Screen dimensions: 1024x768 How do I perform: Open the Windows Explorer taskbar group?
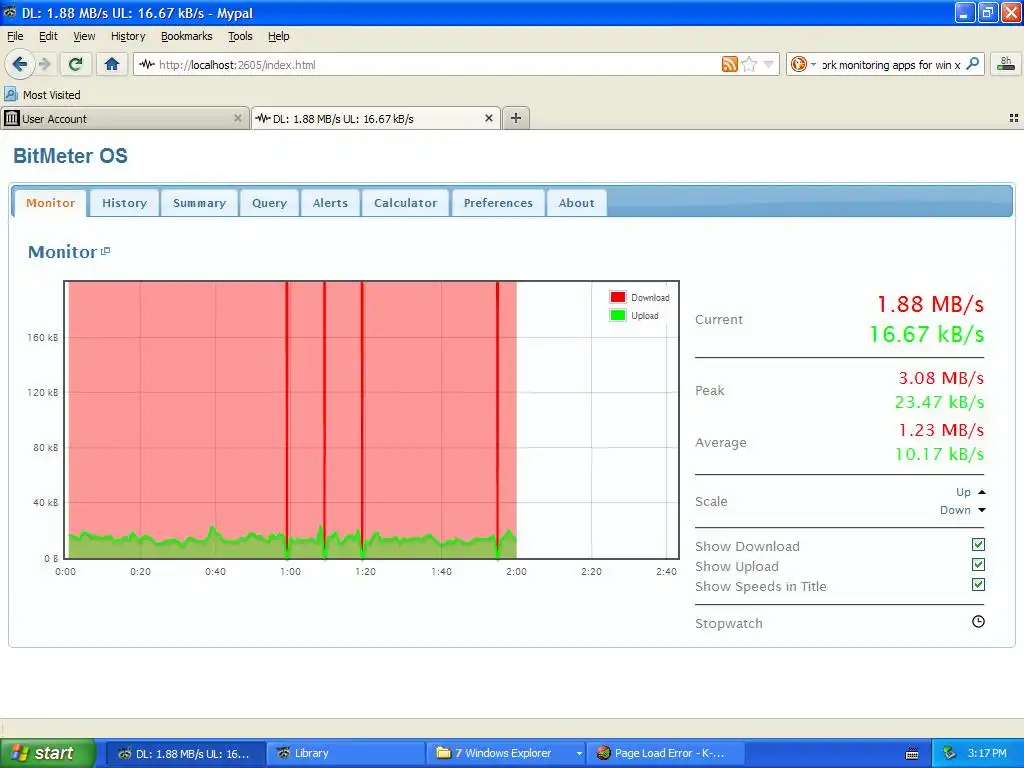click(x=503, y=753)
